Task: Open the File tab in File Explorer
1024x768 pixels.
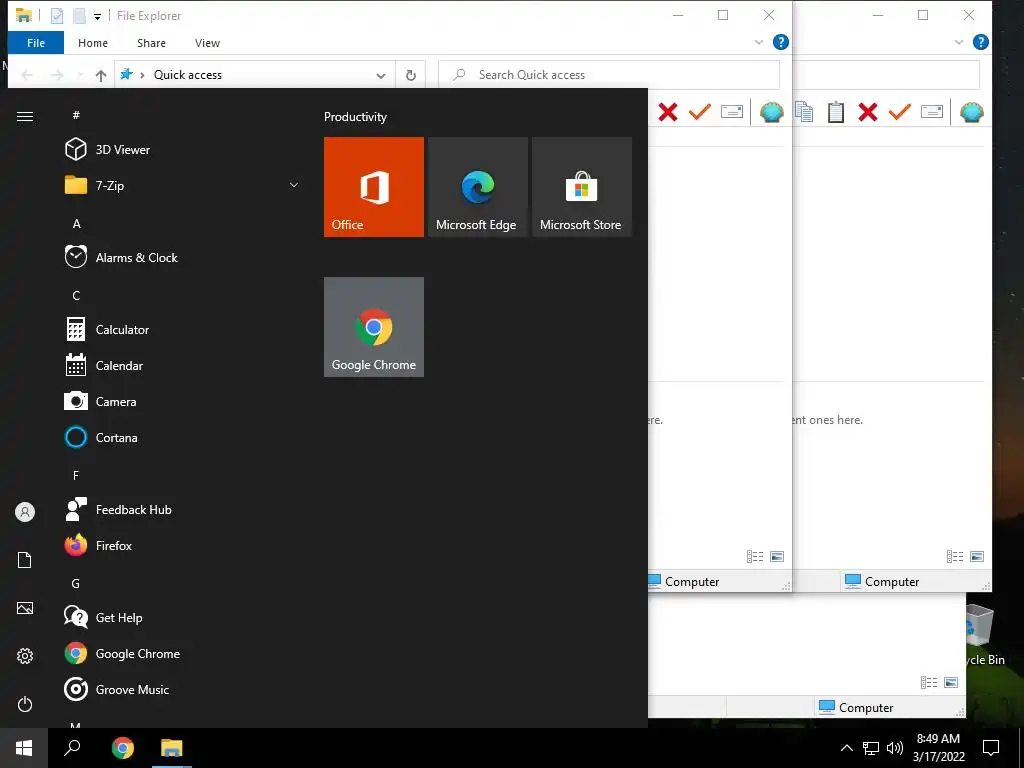Action: (36, 43)
